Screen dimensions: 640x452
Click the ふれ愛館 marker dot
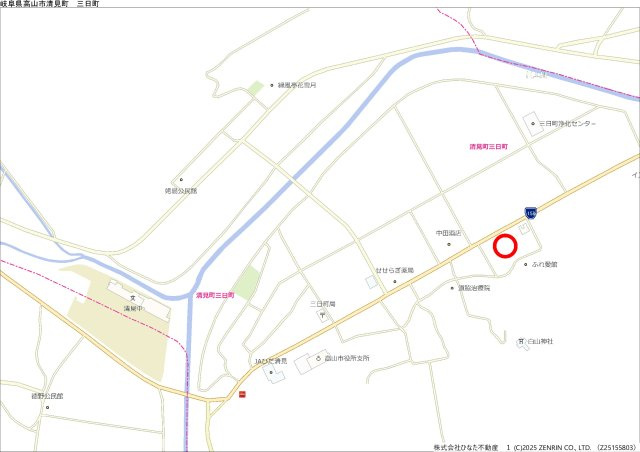click(x=526, y=264)
